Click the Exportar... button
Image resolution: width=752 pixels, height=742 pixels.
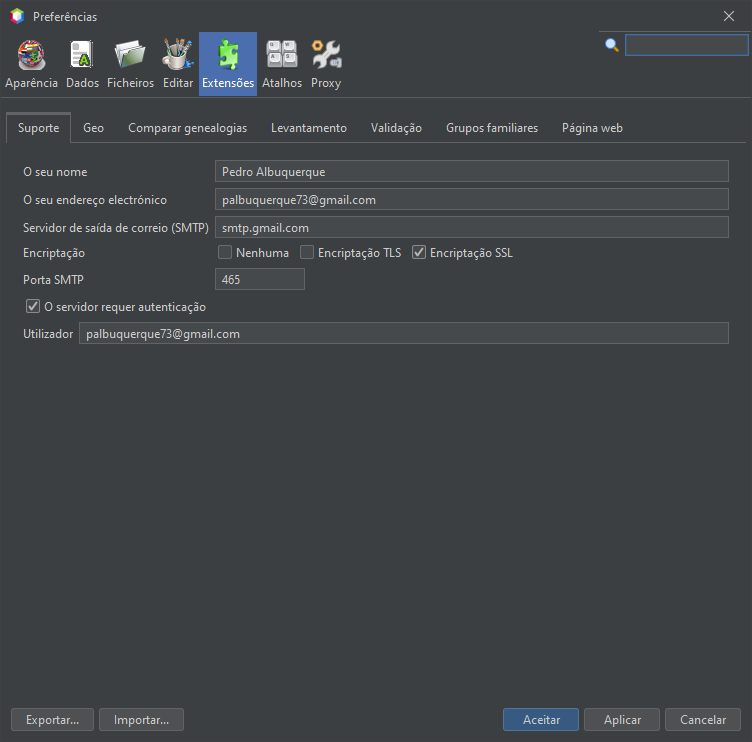click(x=52, y=719)
